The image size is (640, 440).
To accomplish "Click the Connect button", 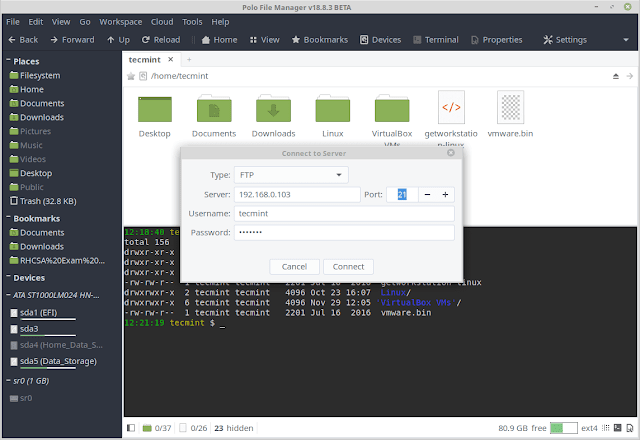I will pyautogui.click(x=348, y=267).
